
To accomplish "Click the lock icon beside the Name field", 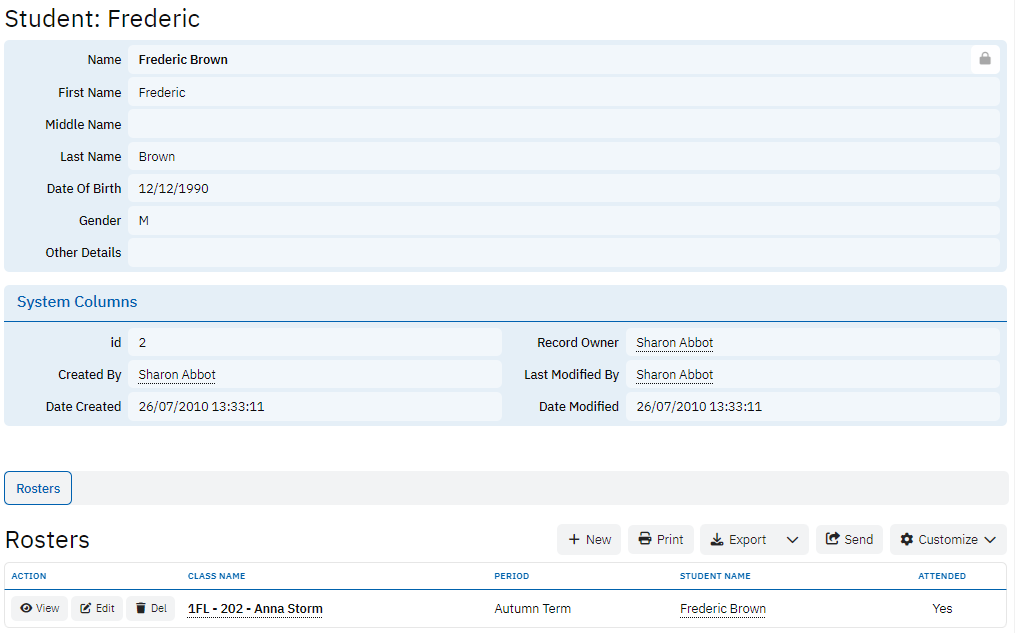I will click(984, 59).
